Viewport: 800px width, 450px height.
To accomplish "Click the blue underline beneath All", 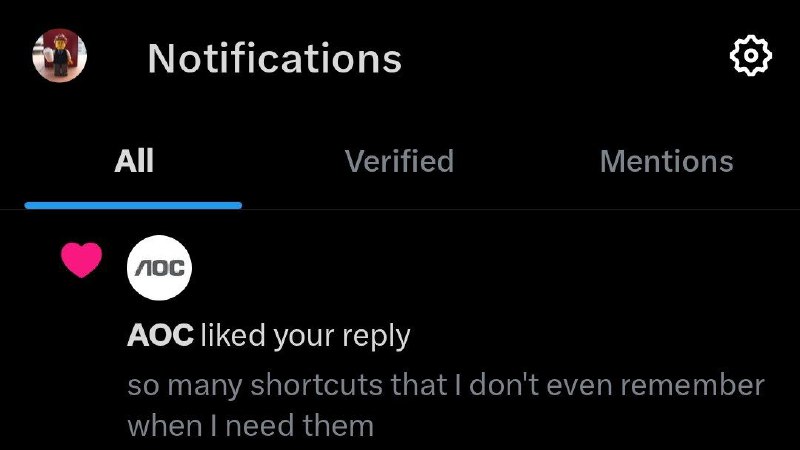I will point(134,205).
